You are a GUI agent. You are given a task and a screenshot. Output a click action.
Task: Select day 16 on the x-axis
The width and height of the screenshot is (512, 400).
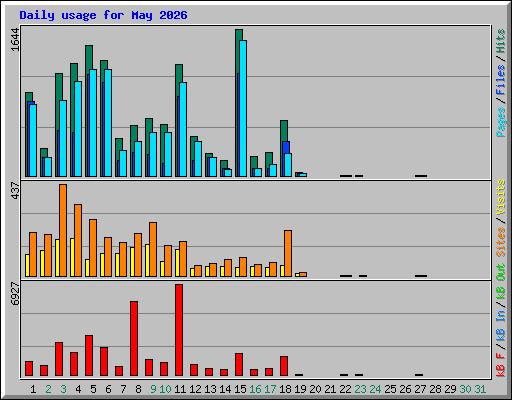[255, 389]
